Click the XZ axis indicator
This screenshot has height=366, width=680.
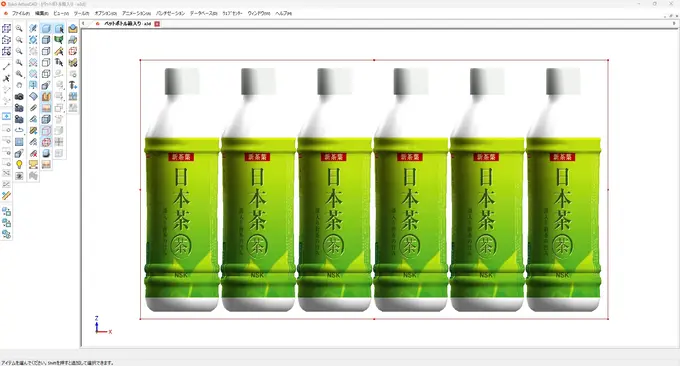point(102,325)
